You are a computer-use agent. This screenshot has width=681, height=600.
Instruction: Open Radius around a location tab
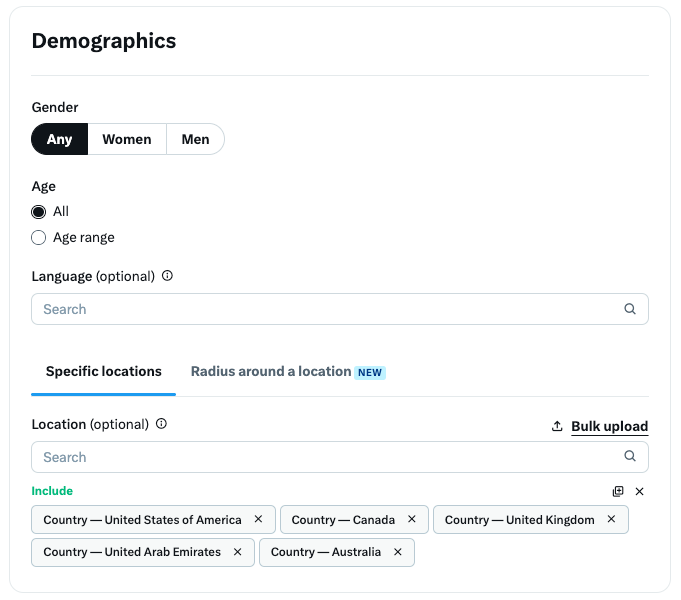(288, 372)
